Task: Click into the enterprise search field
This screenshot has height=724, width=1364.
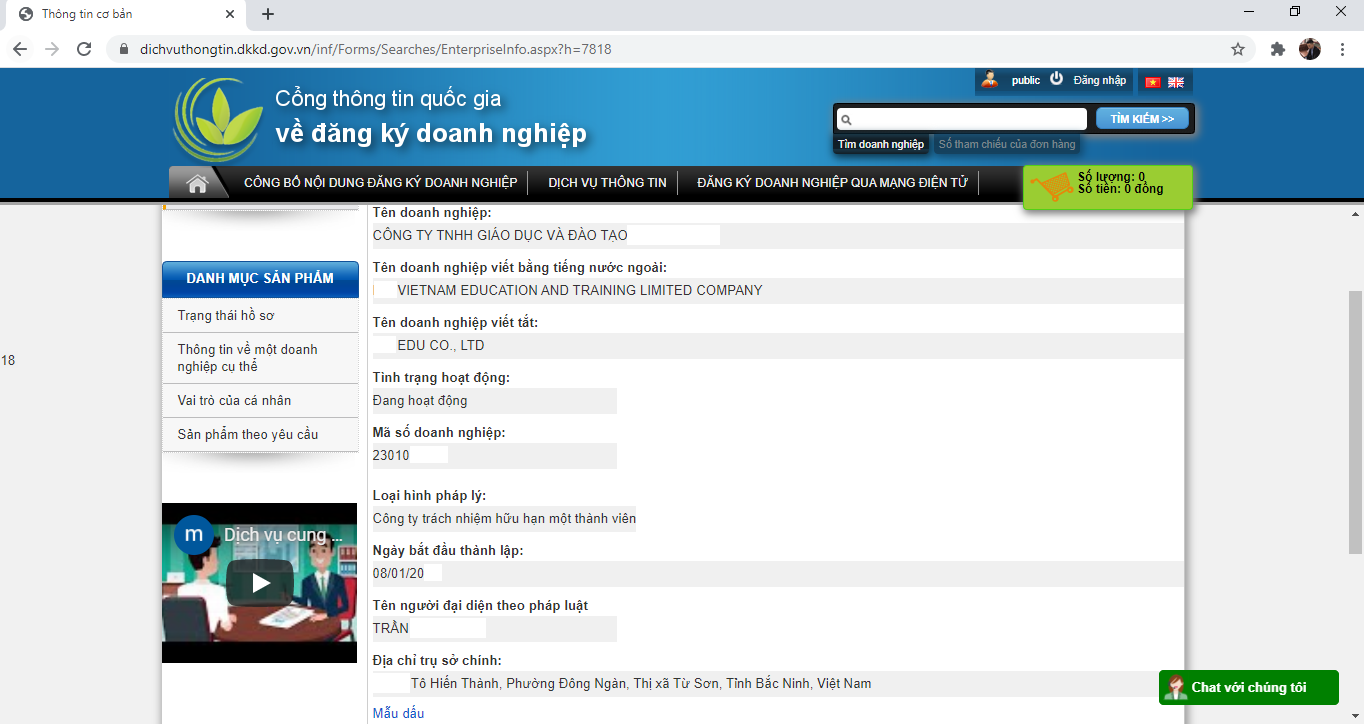Action: (x=962, y=119)
